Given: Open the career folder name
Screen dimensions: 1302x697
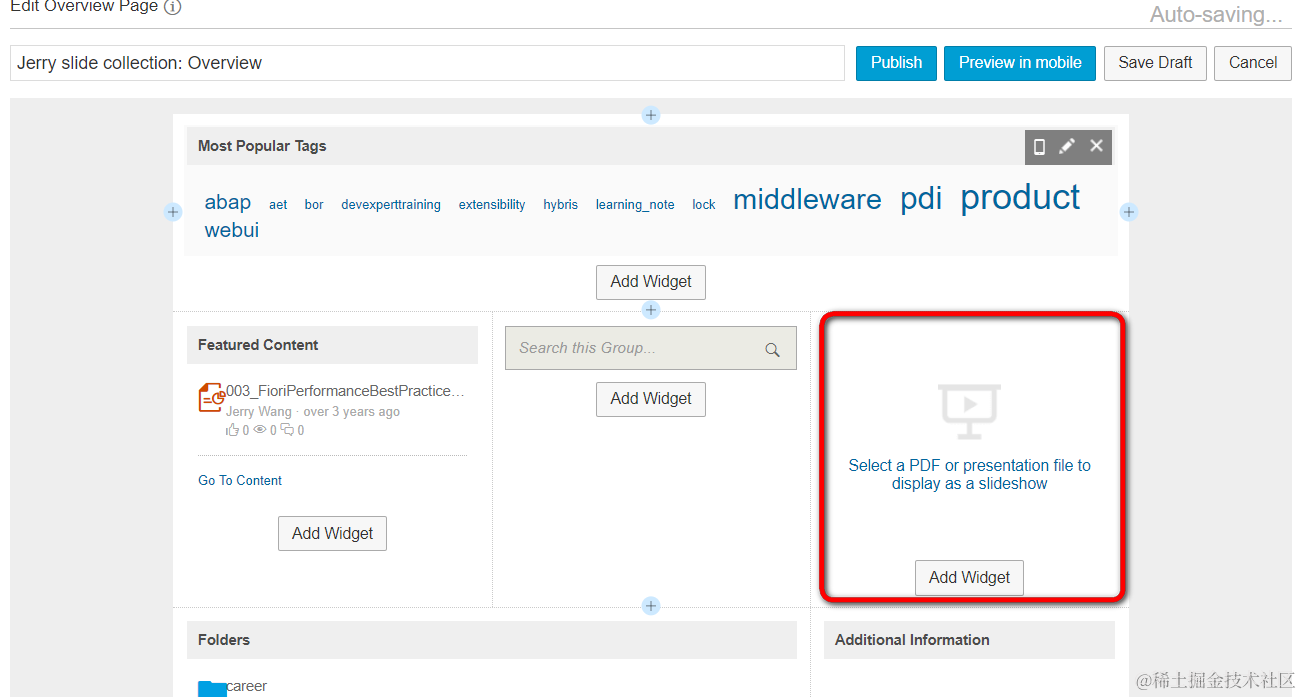Looking at the screenshot, I should click(x=247, y=687).
